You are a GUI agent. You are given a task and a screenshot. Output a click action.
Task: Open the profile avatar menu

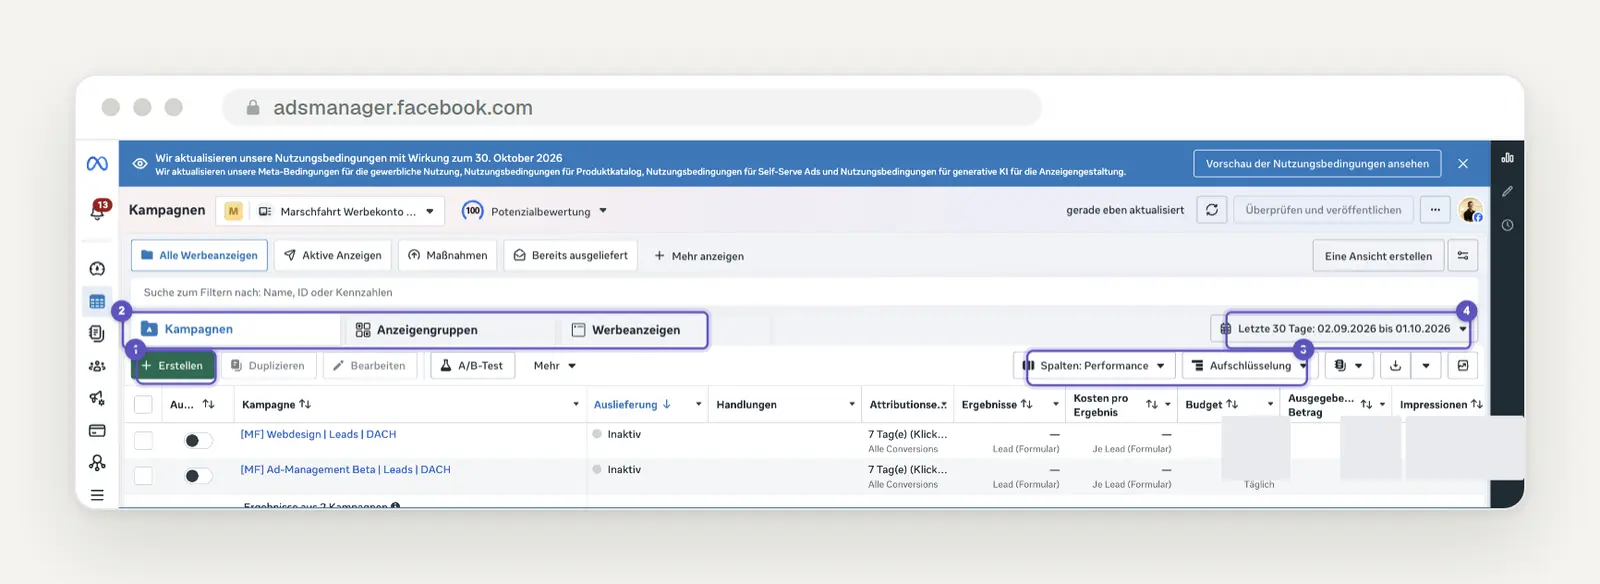pos(1470,210)
